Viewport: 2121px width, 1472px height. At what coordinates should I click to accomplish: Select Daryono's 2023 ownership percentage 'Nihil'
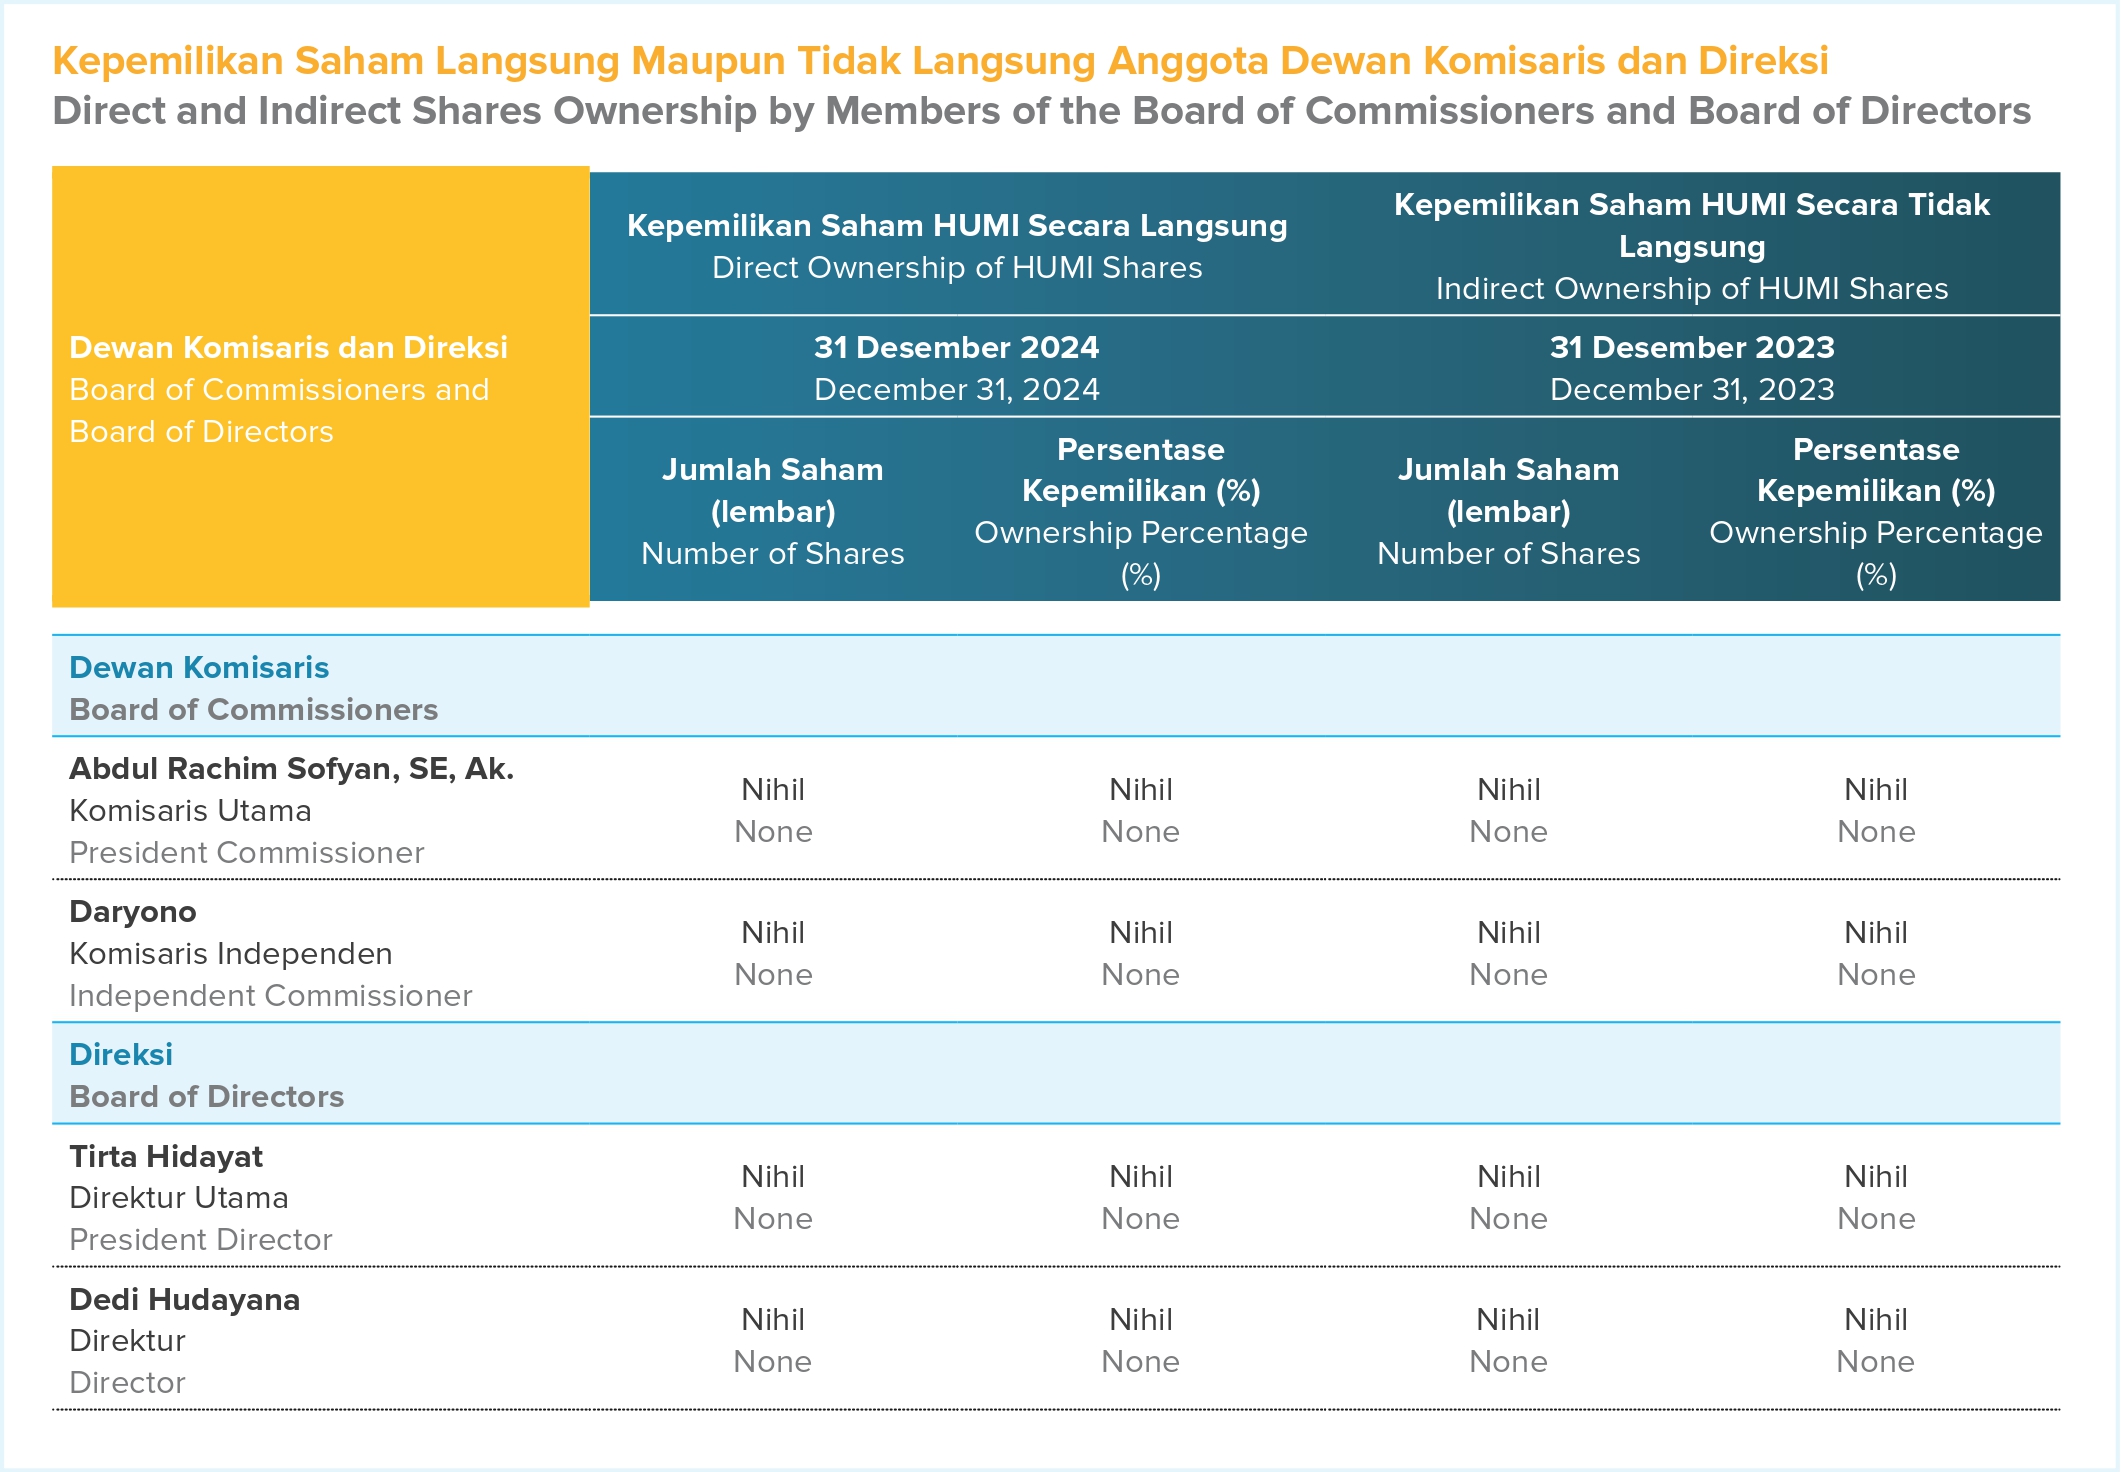1876,933
